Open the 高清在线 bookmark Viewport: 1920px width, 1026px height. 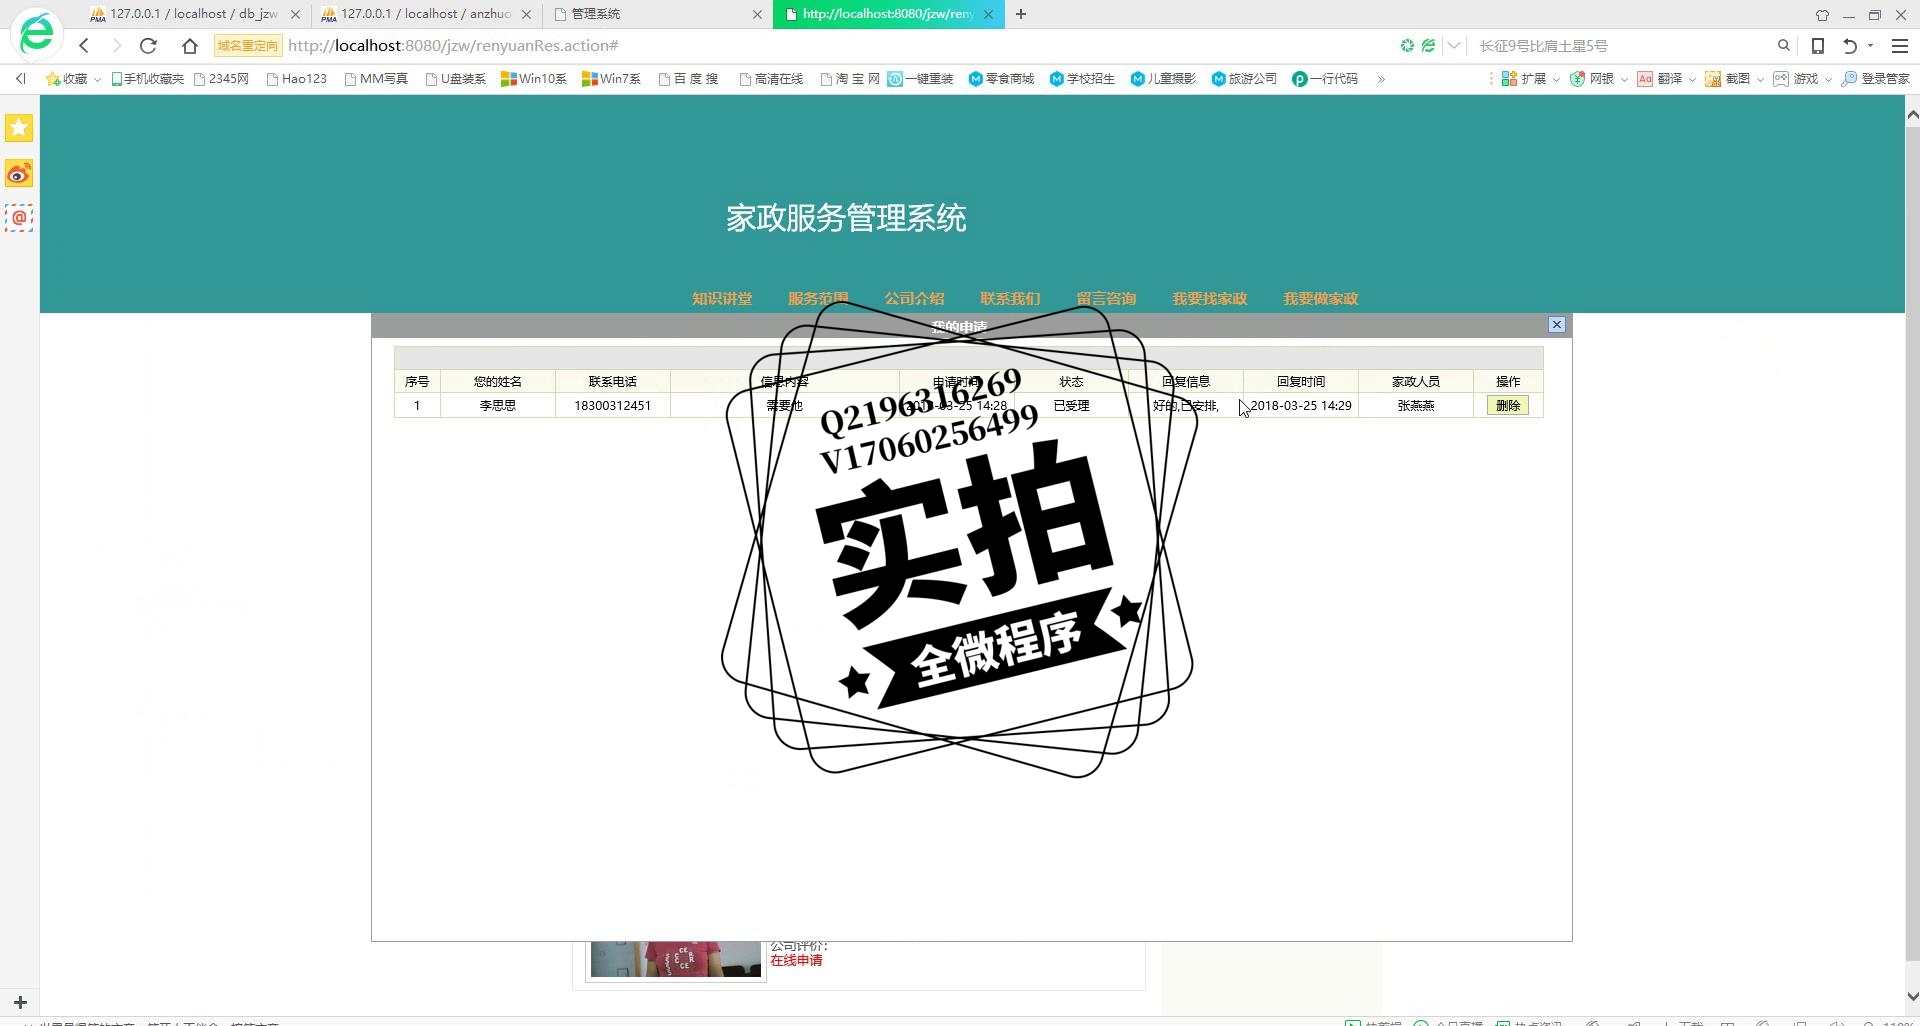pos(771,78)
